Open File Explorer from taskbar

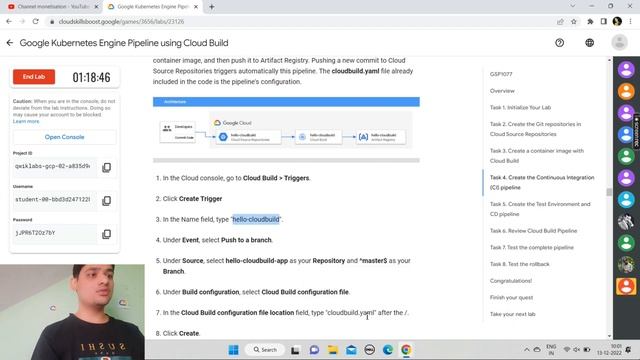pos(333,350)
